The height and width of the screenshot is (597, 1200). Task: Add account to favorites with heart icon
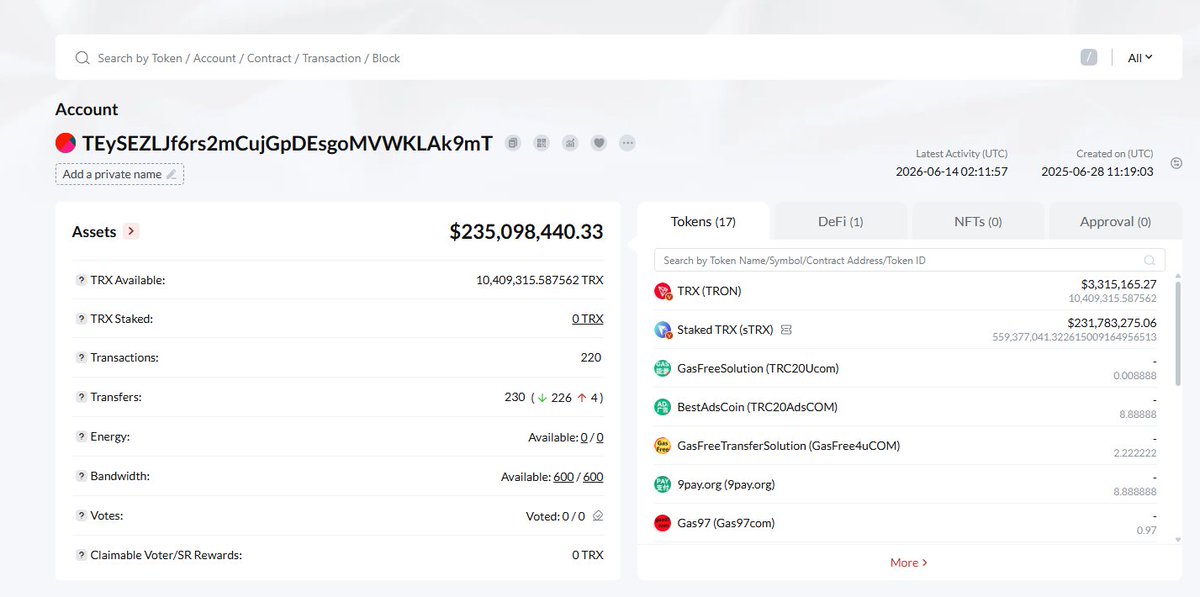599,143
